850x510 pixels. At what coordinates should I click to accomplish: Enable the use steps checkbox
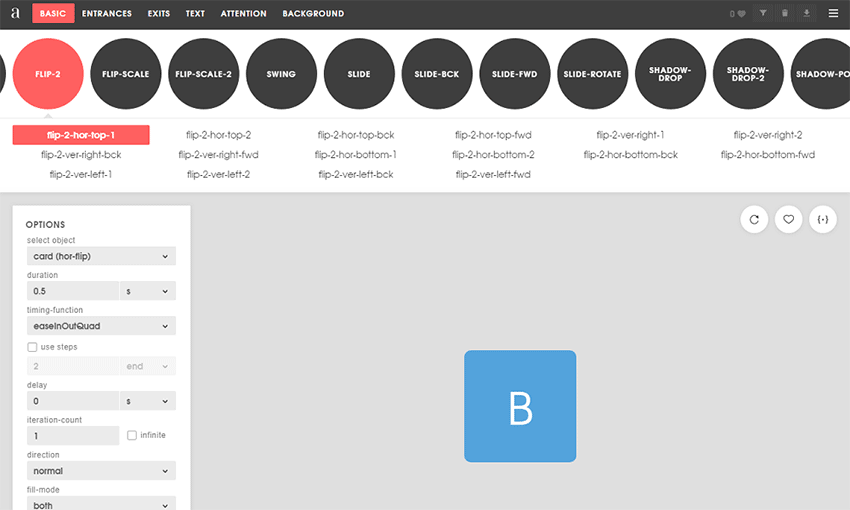(33, 347)
